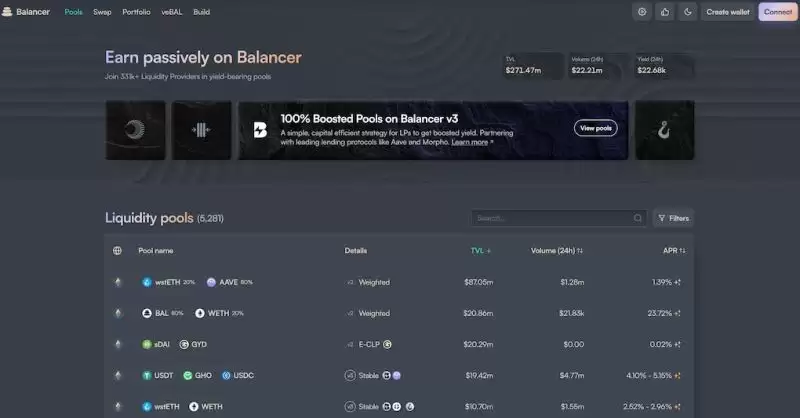Screen dimensions: 800x418
Task: Open the settings gear icon
Action: tap(642, 12)
